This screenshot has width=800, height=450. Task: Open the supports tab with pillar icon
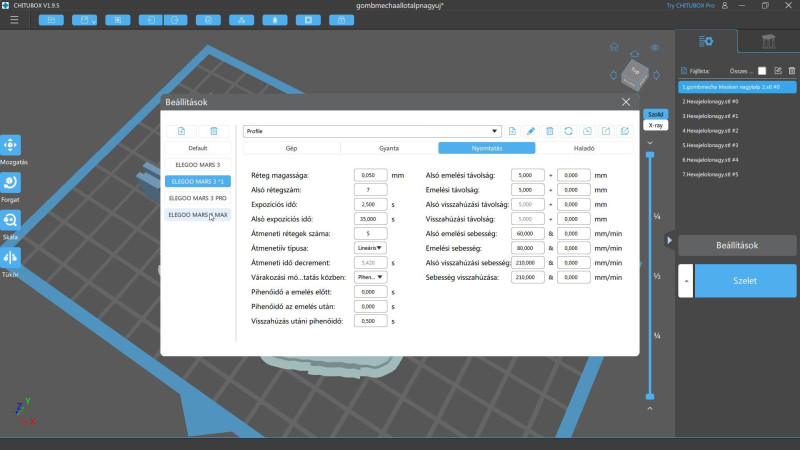click(x=768, y=41)
